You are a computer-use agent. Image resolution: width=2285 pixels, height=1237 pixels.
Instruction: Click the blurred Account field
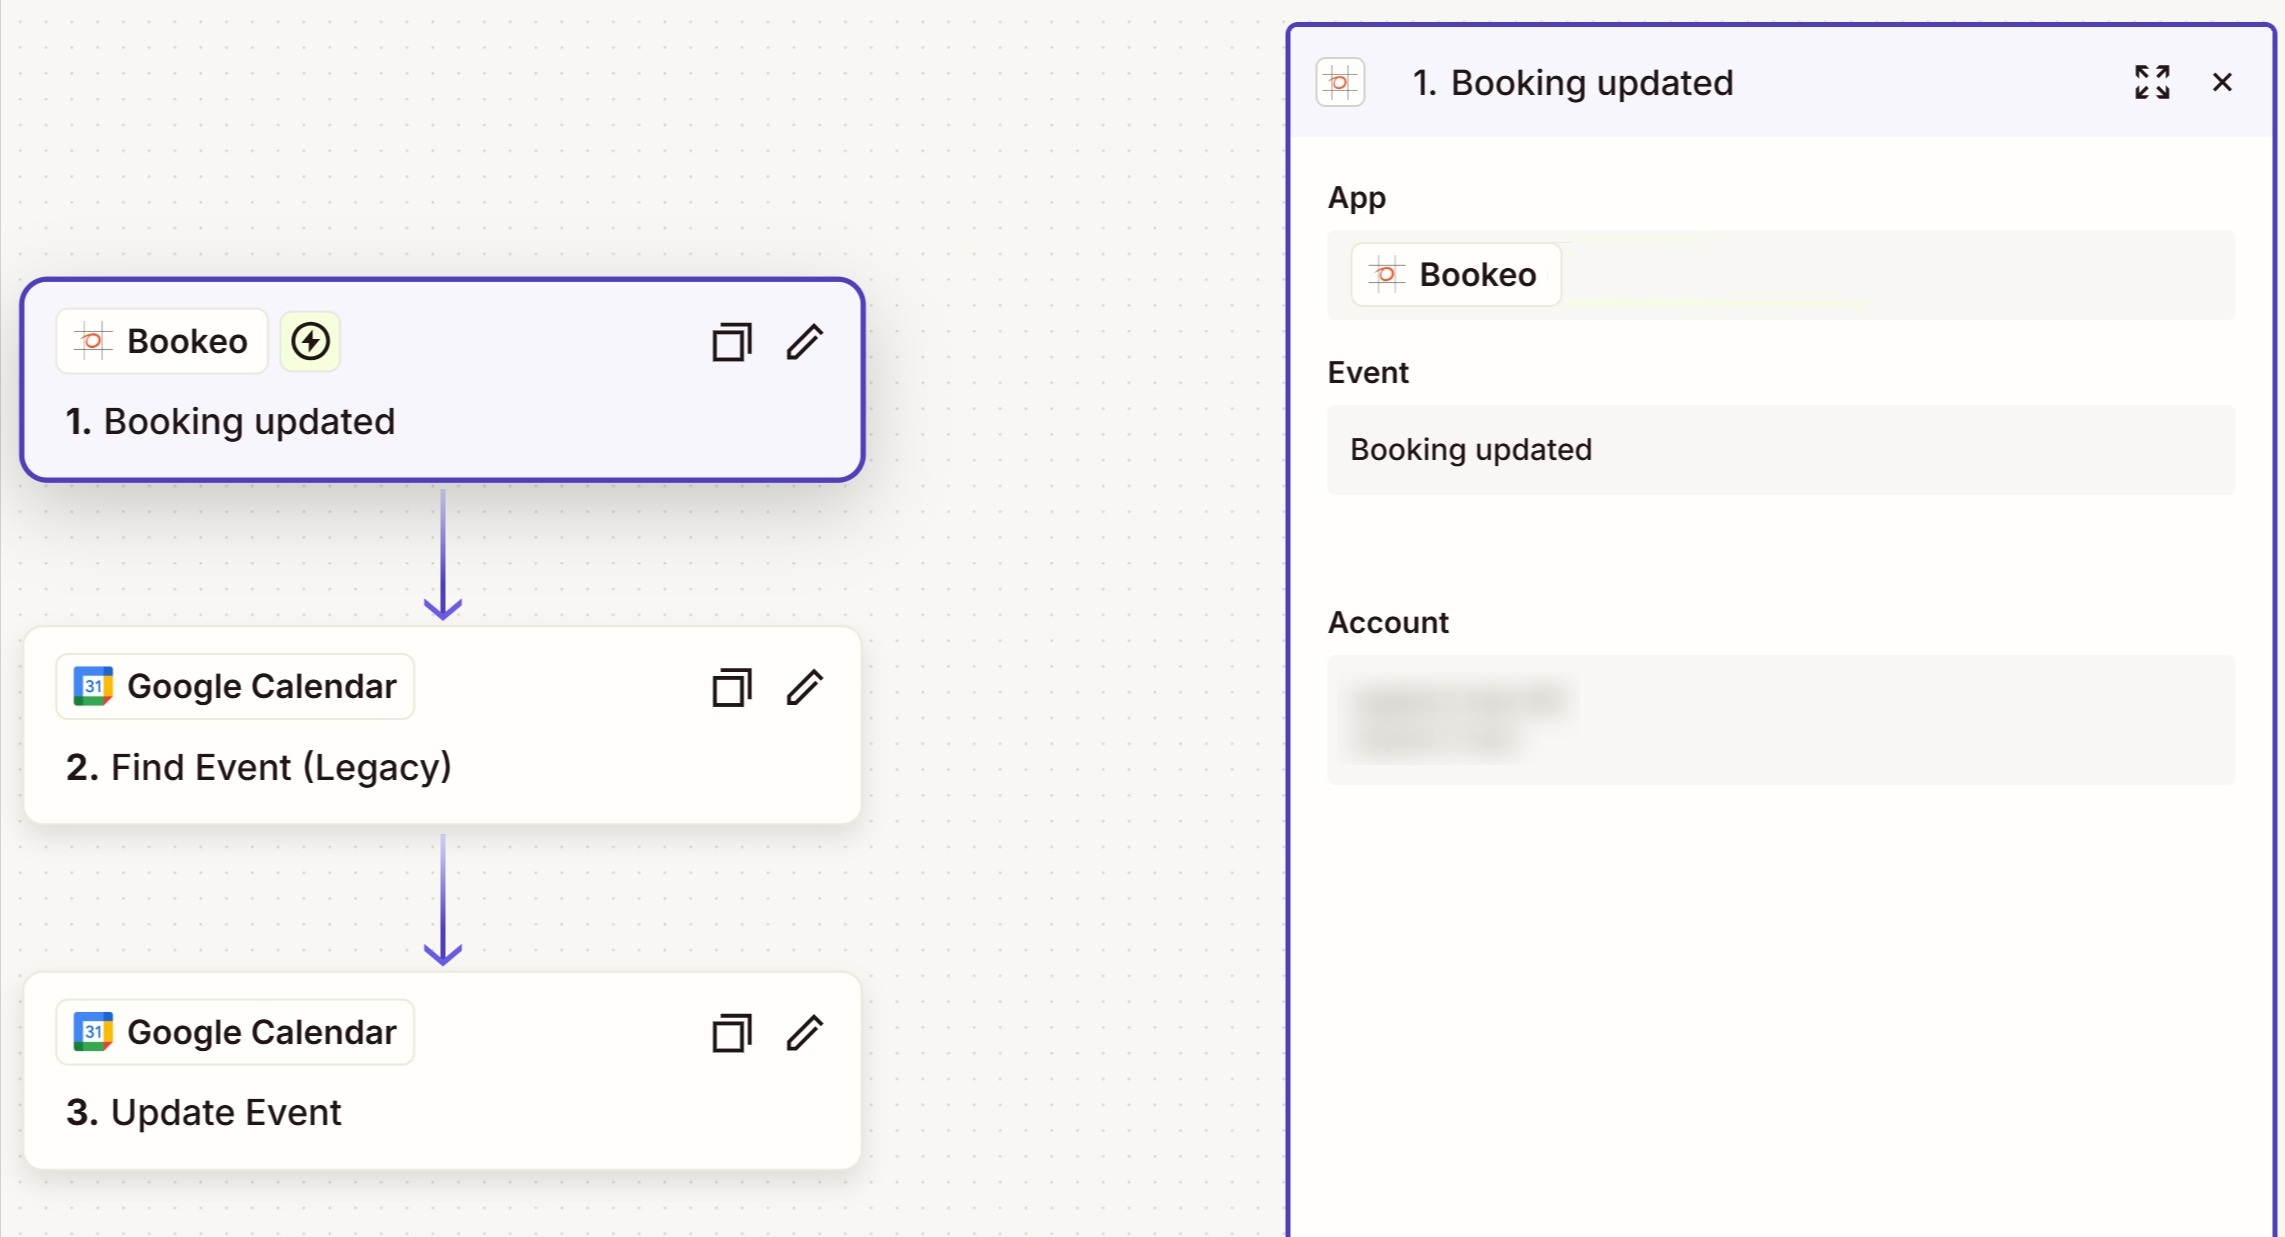pos(1780,720)
